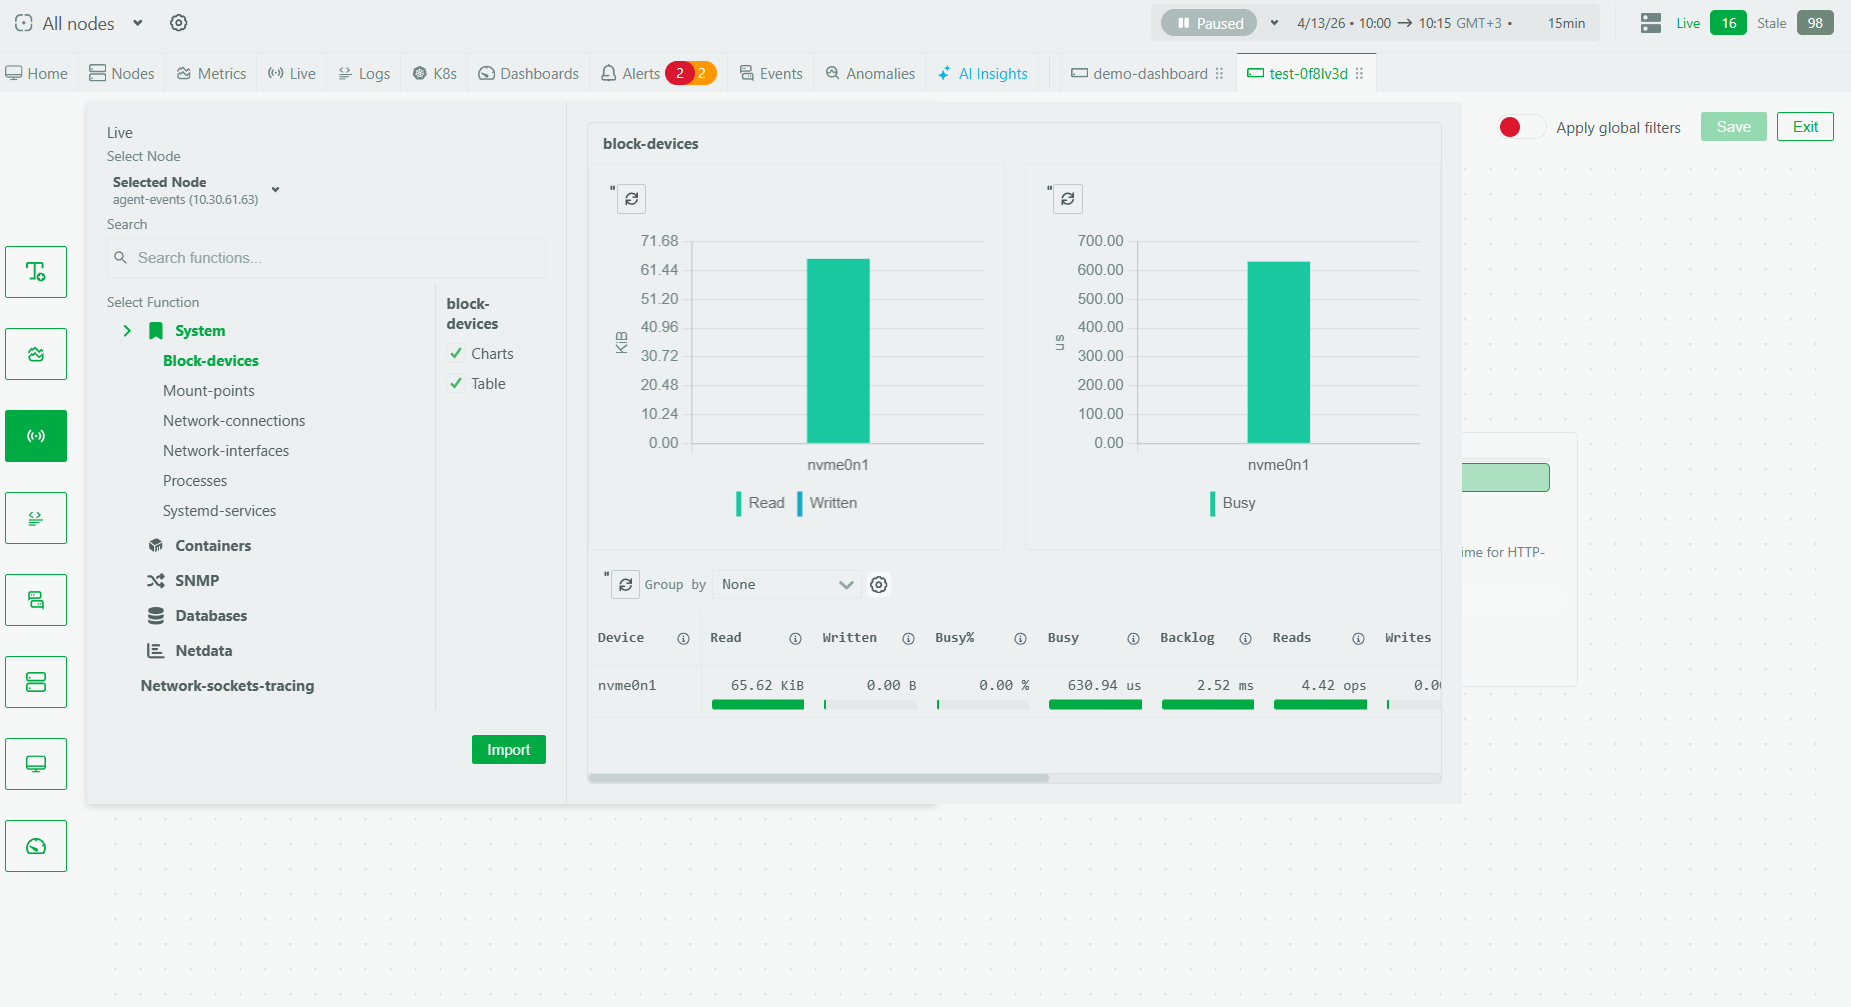This screenshot has width=1851, height=1007.
Task: Click the info icon next to the Read column
Action: point(796,638)
